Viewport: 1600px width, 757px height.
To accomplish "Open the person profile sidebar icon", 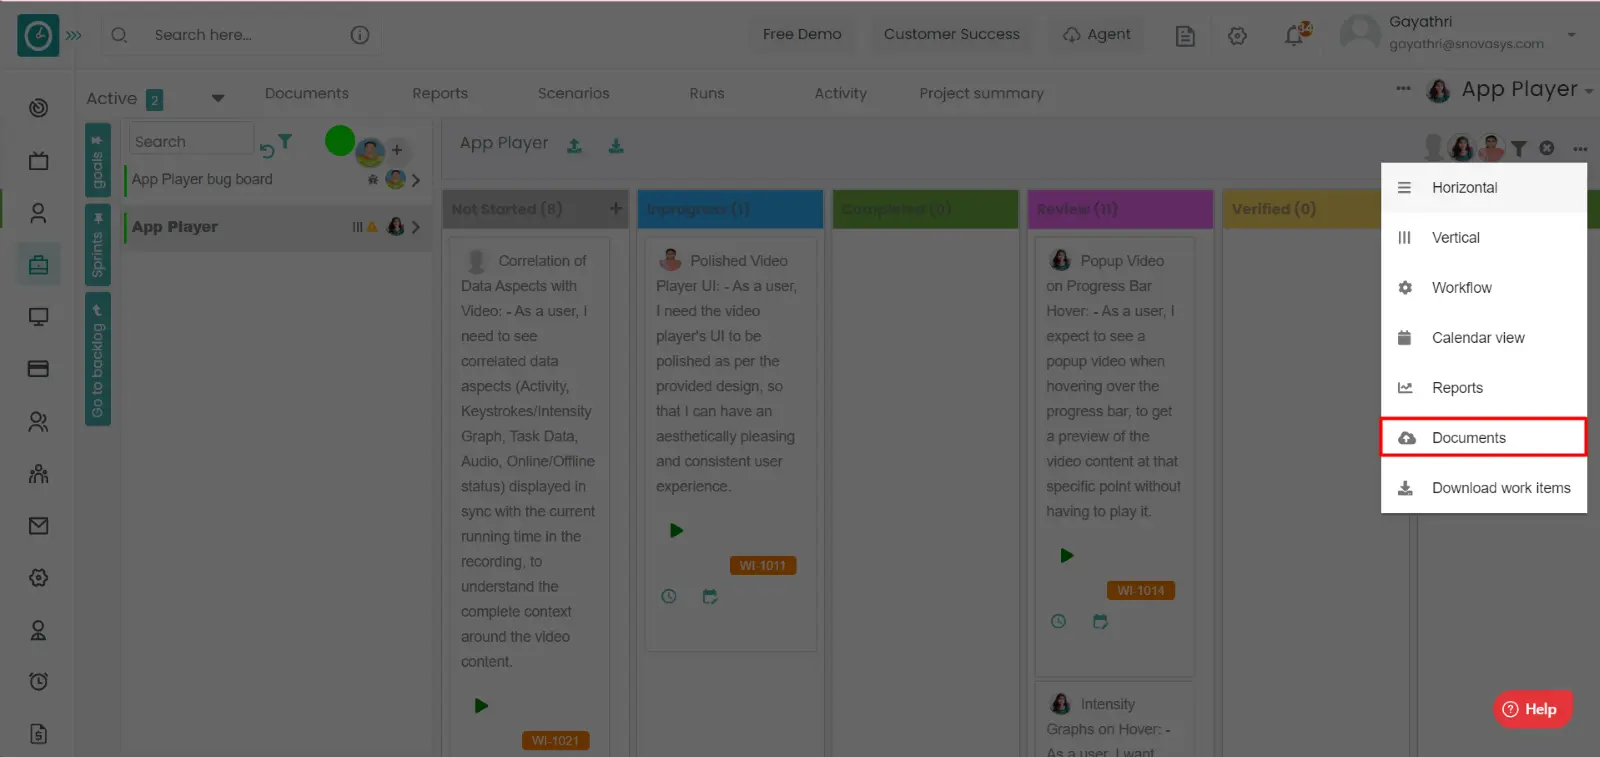I will point(38,213).
